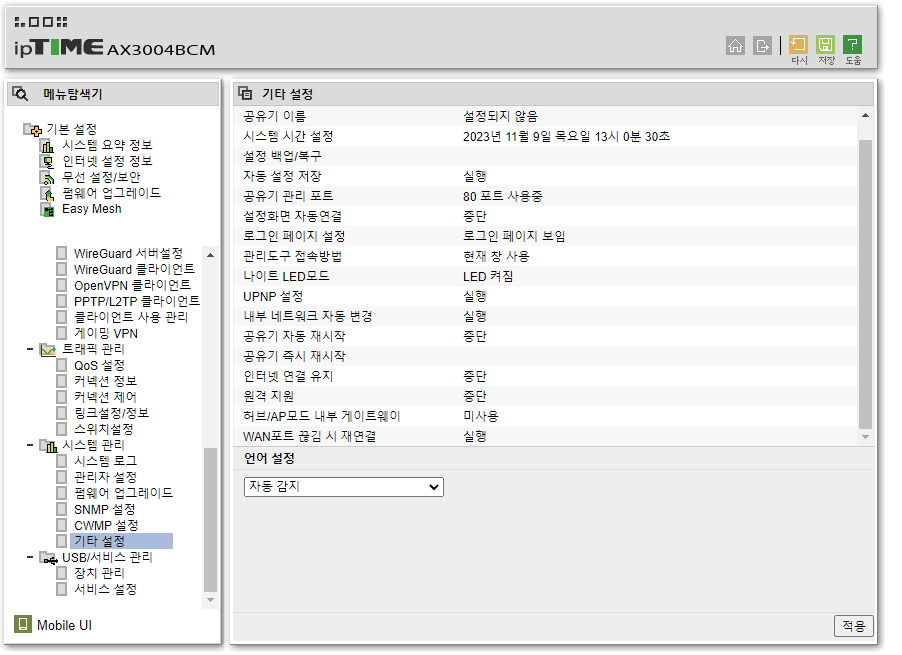902x655 pixels.
Task: Collapse the USB/서비스 관리 tree branch
Action: [30, 557]
